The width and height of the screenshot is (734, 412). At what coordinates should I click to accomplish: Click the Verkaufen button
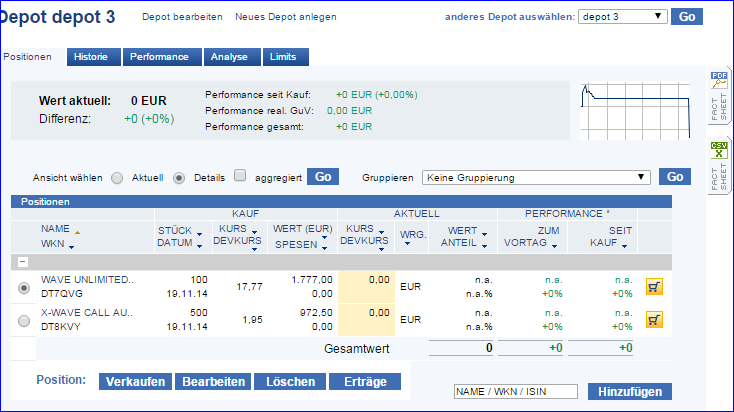click(135, 382)
